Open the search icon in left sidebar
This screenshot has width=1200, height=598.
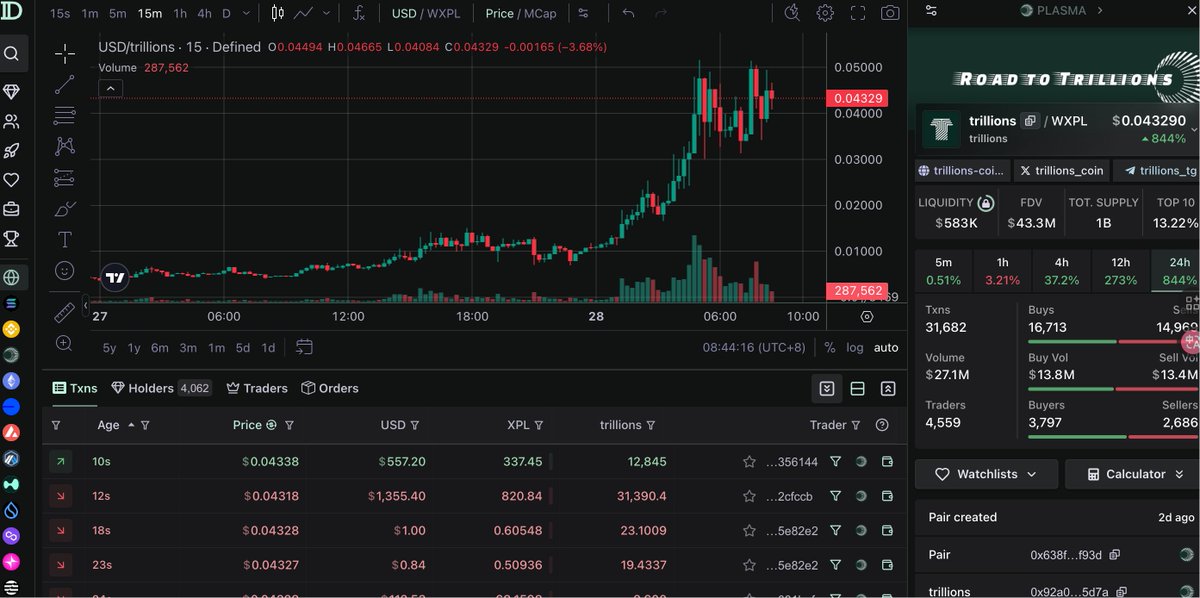tap(12, 53)
